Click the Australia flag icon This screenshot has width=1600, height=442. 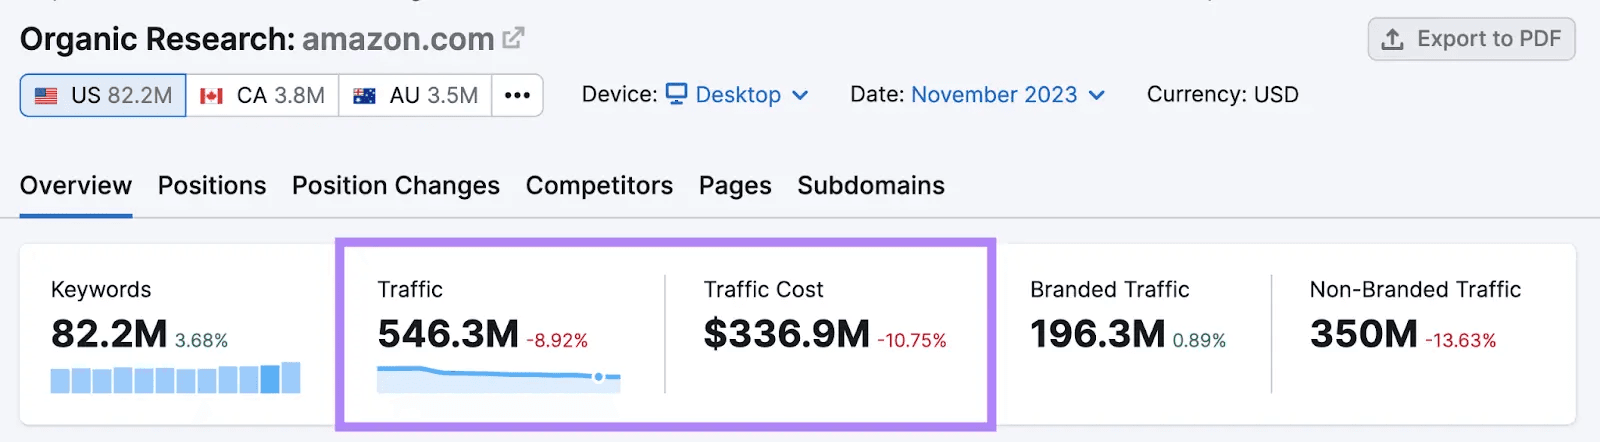point(364,96)
